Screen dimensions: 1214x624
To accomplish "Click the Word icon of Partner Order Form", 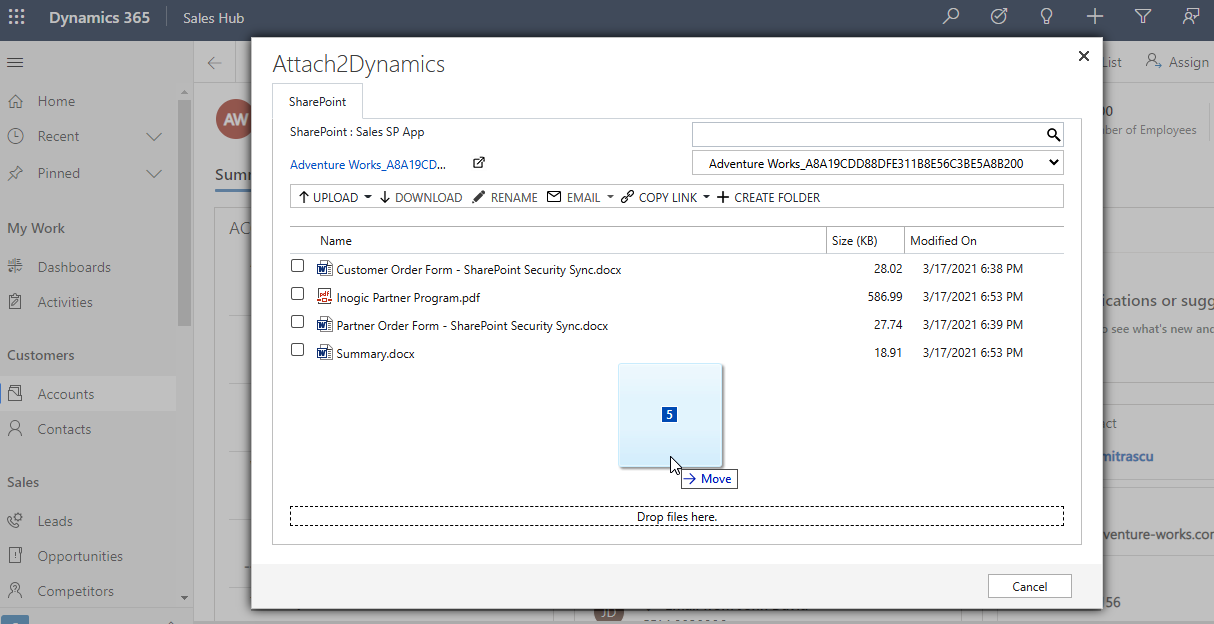I will point(324,324).
